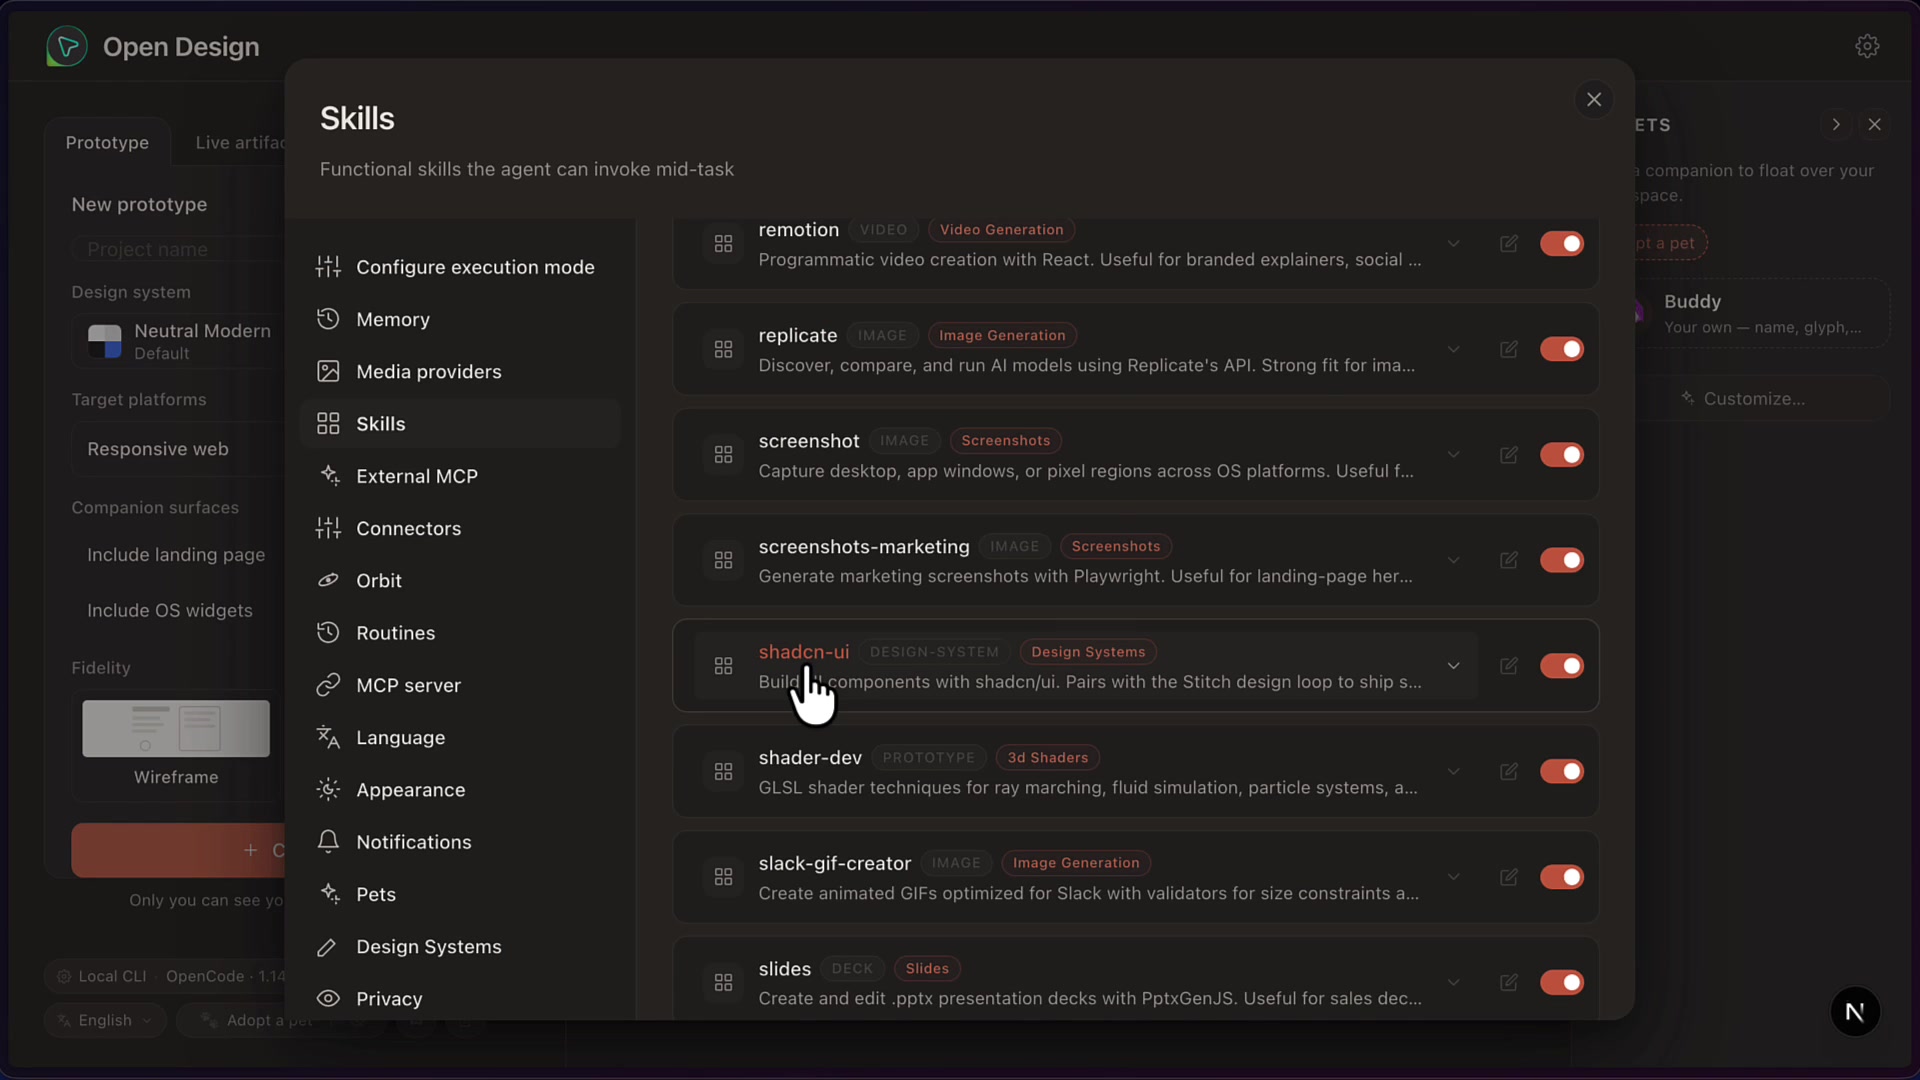1920x1080 pixels.
Task: Expand the slack-gif-creator skill details
Action: (x=1454, y=877)
